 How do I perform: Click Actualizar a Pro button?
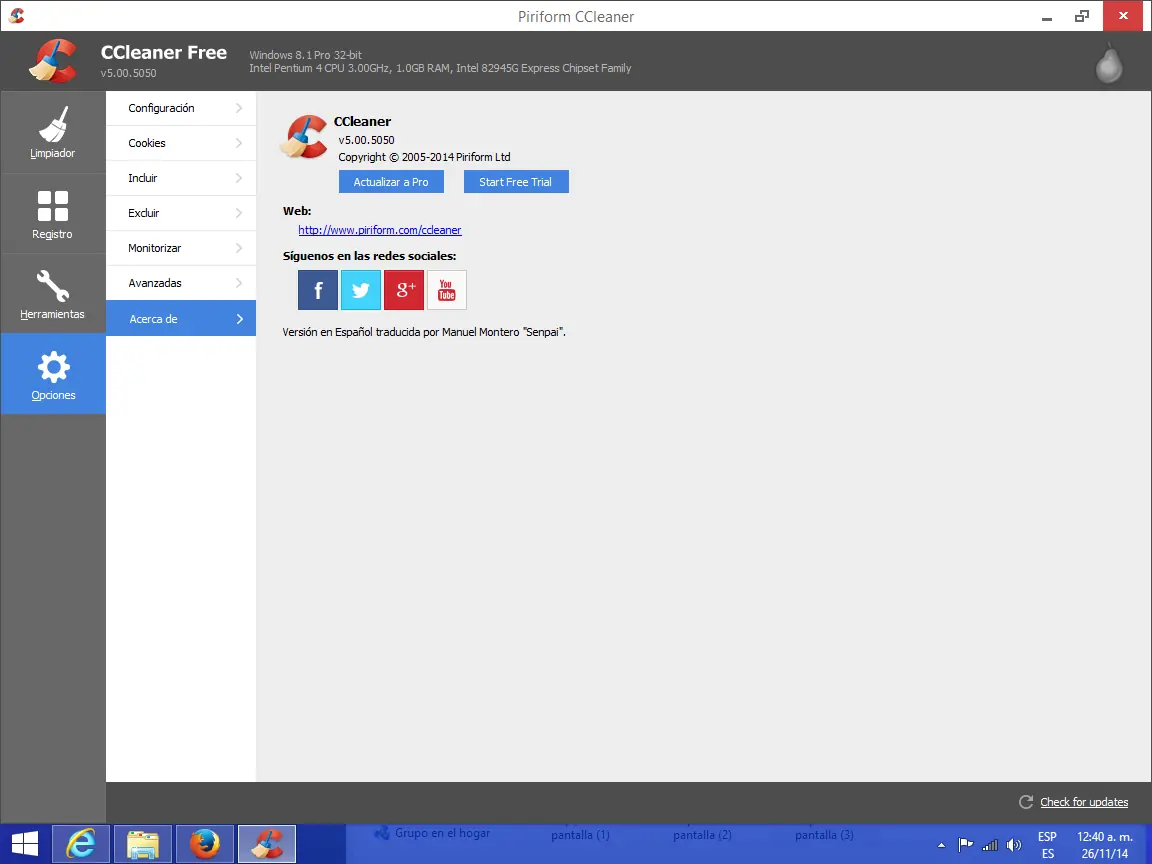pyautogui.click(x=391, y=181)
